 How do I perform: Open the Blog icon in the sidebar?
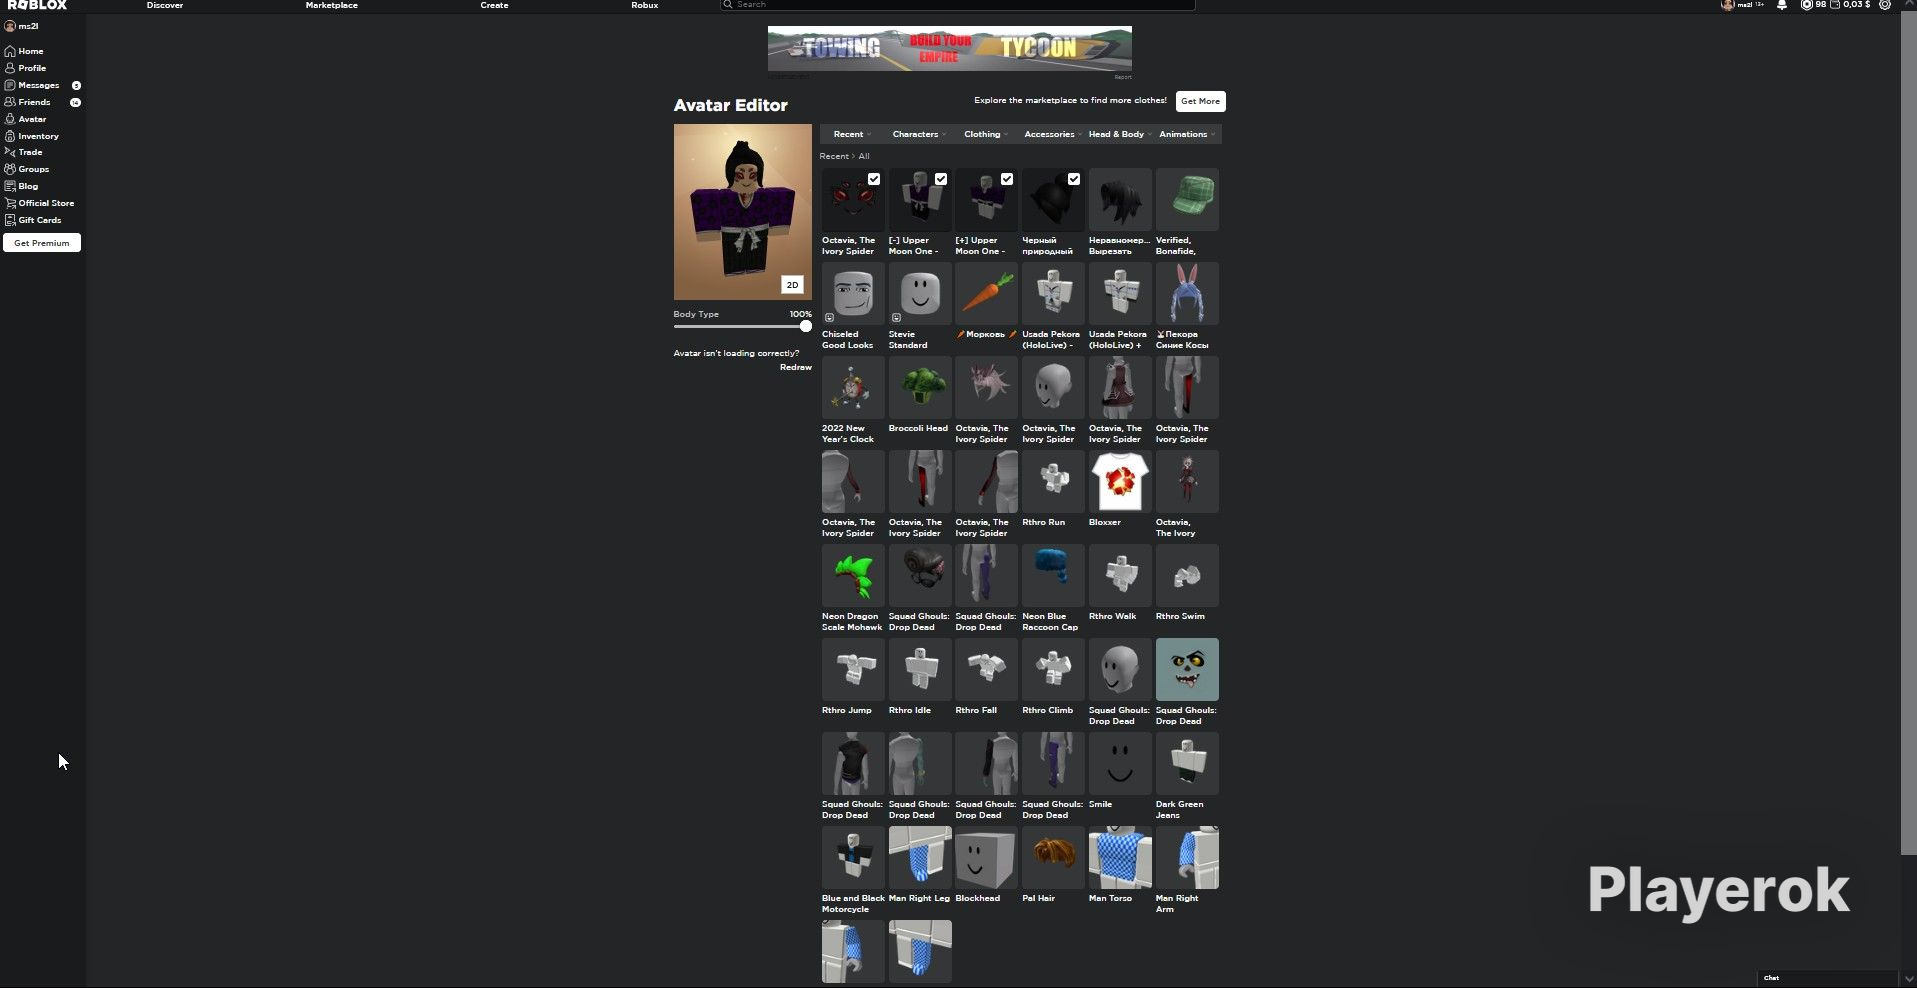click(10, 186)
